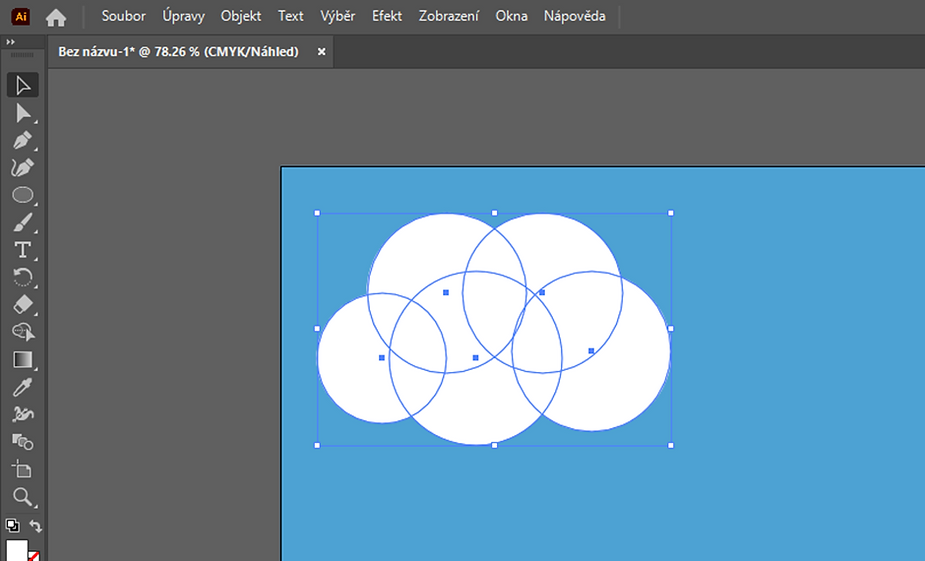This screenshot has width=925, height=561.
Task: Select the Ellipse tool
Action: (x=23, y=195)
